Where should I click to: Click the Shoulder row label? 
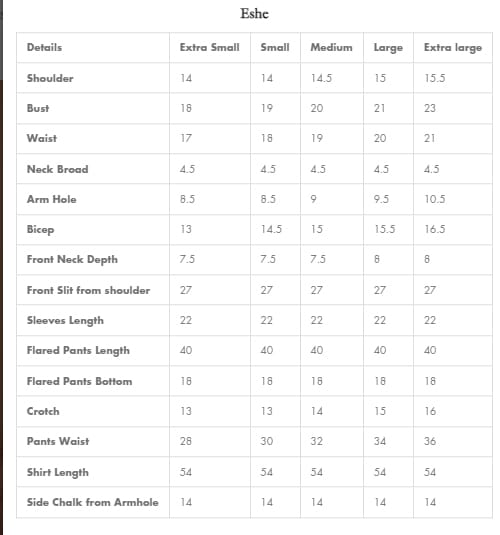50,78
